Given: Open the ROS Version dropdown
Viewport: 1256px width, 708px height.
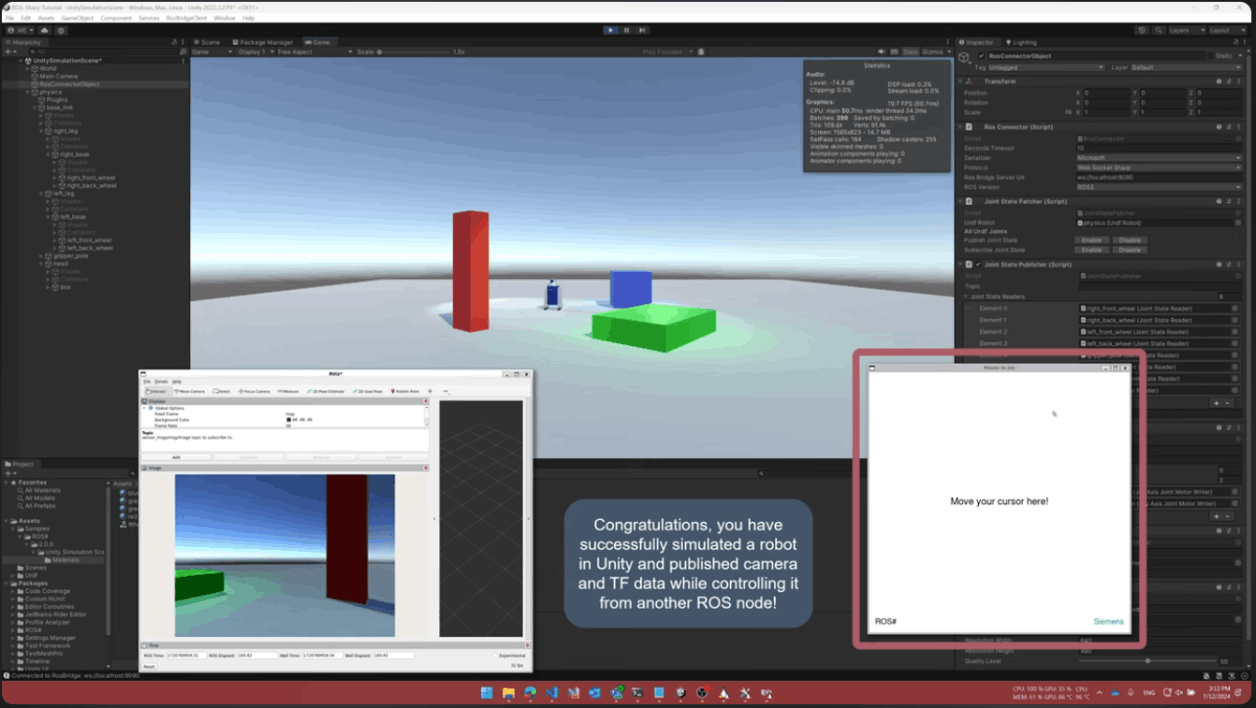Looking at the screenshot, I should point(1158,186).
